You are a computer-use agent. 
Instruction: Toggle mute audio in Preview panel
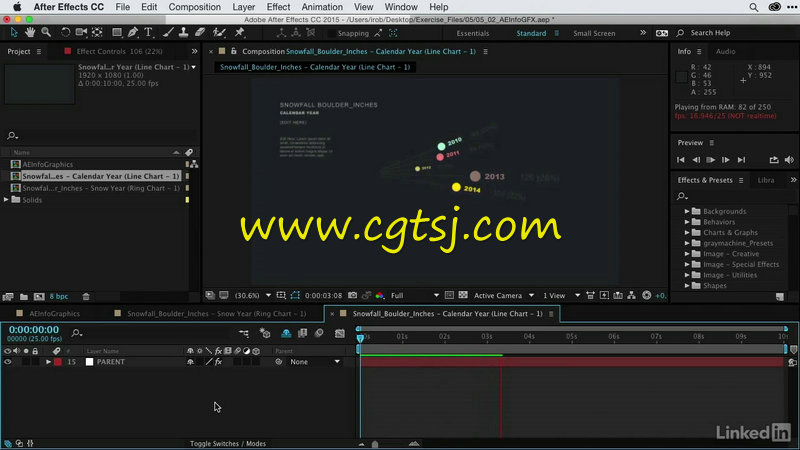click(x=789, y=160)
